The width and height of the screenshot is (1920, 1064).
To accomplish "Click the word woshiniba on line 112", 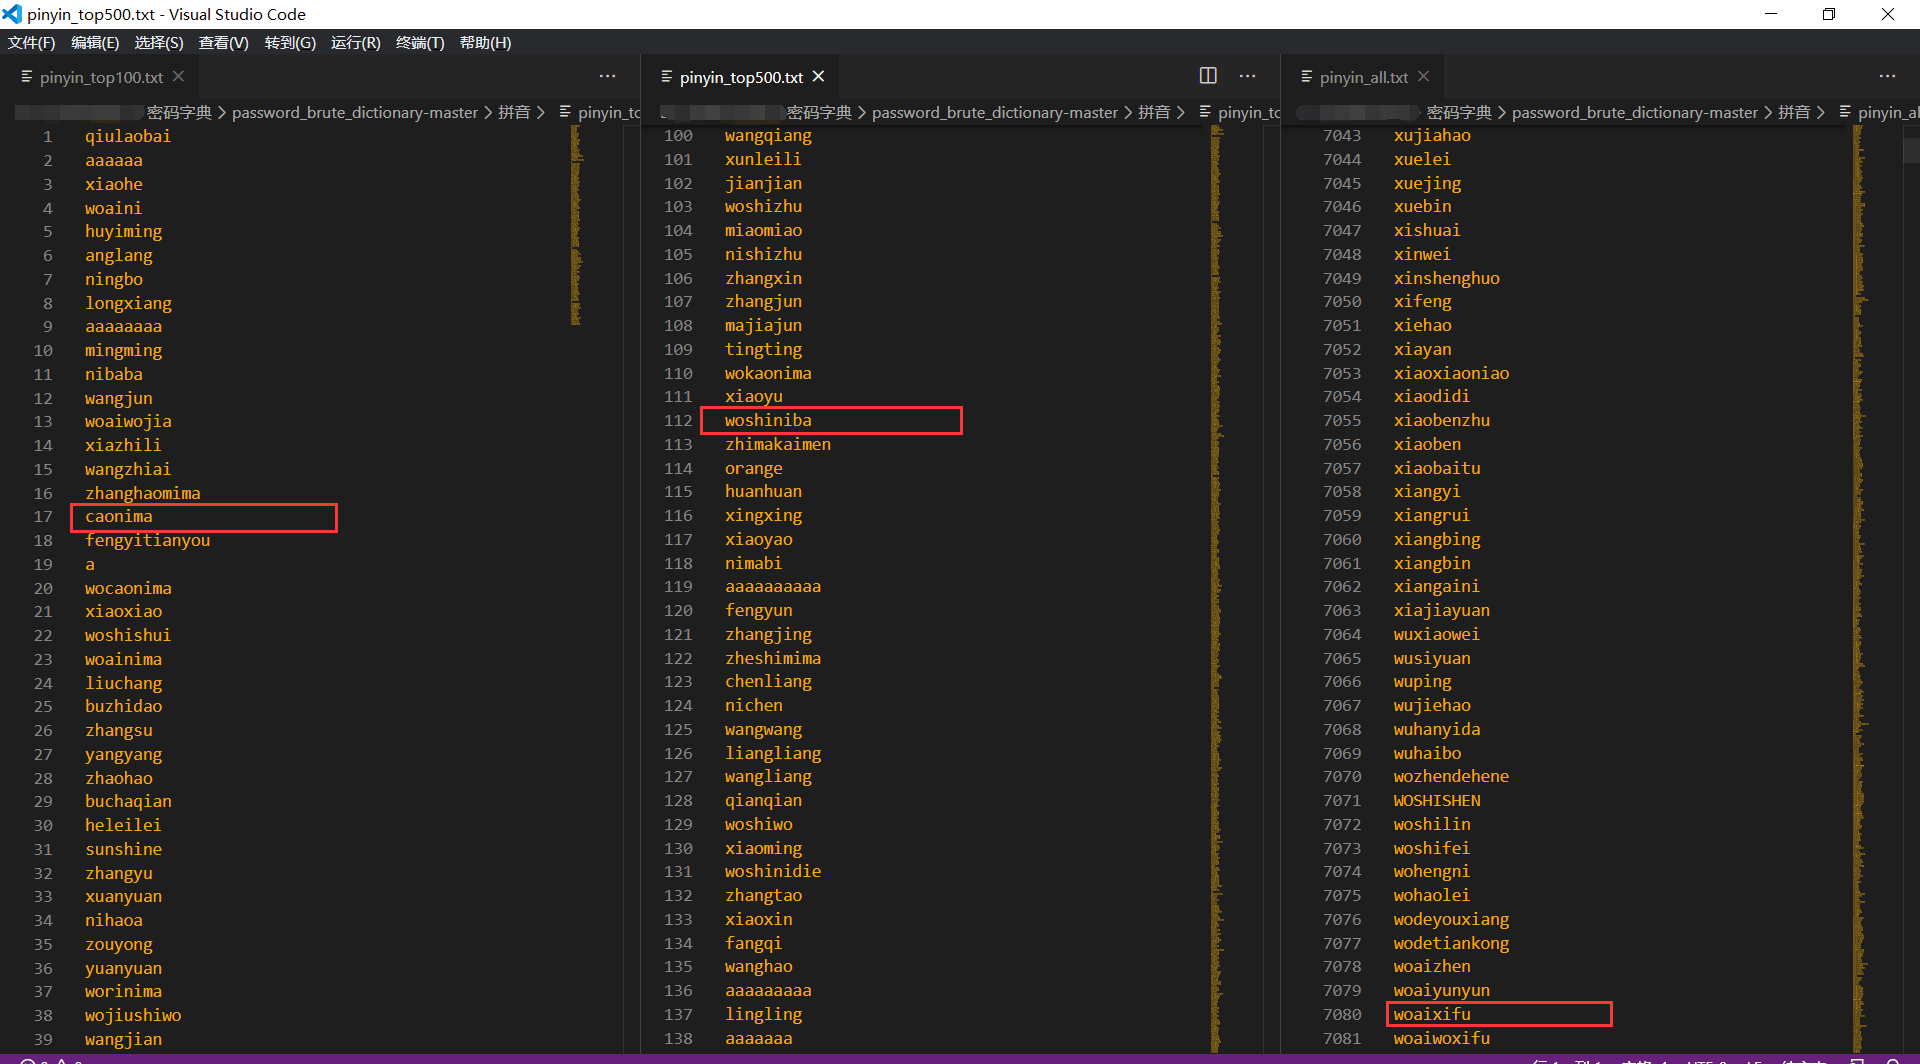I will pos(768,421).
